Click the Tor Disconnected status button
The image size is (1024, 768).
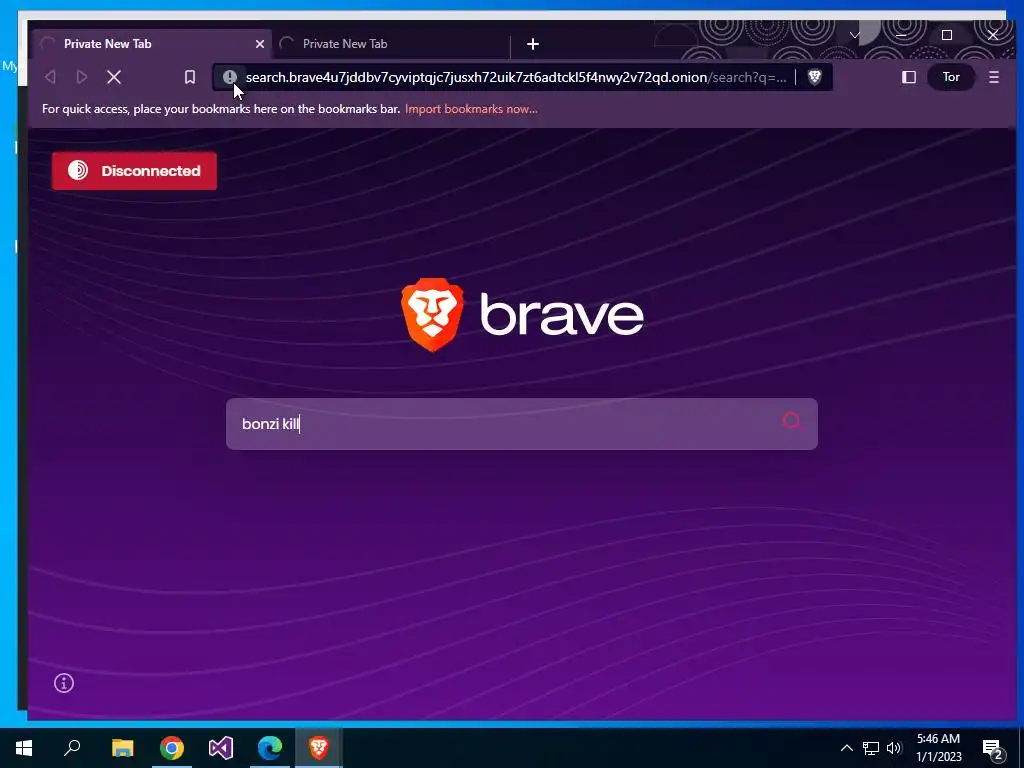pyautogui.click(x=135, y=171)
